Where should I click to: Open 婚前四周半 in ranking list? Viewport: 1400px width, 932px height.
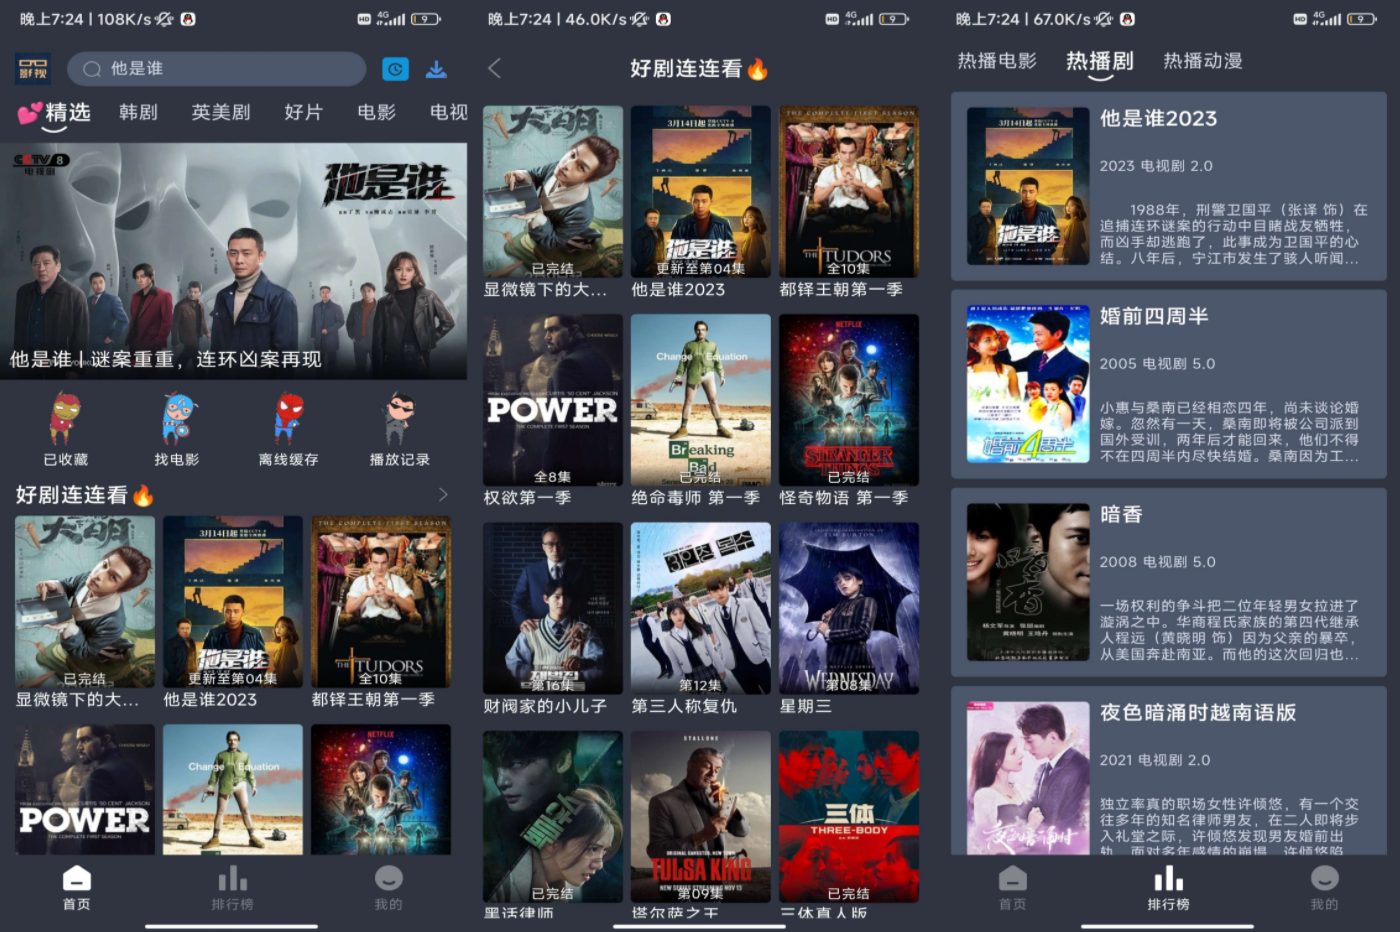(1168, 384)
